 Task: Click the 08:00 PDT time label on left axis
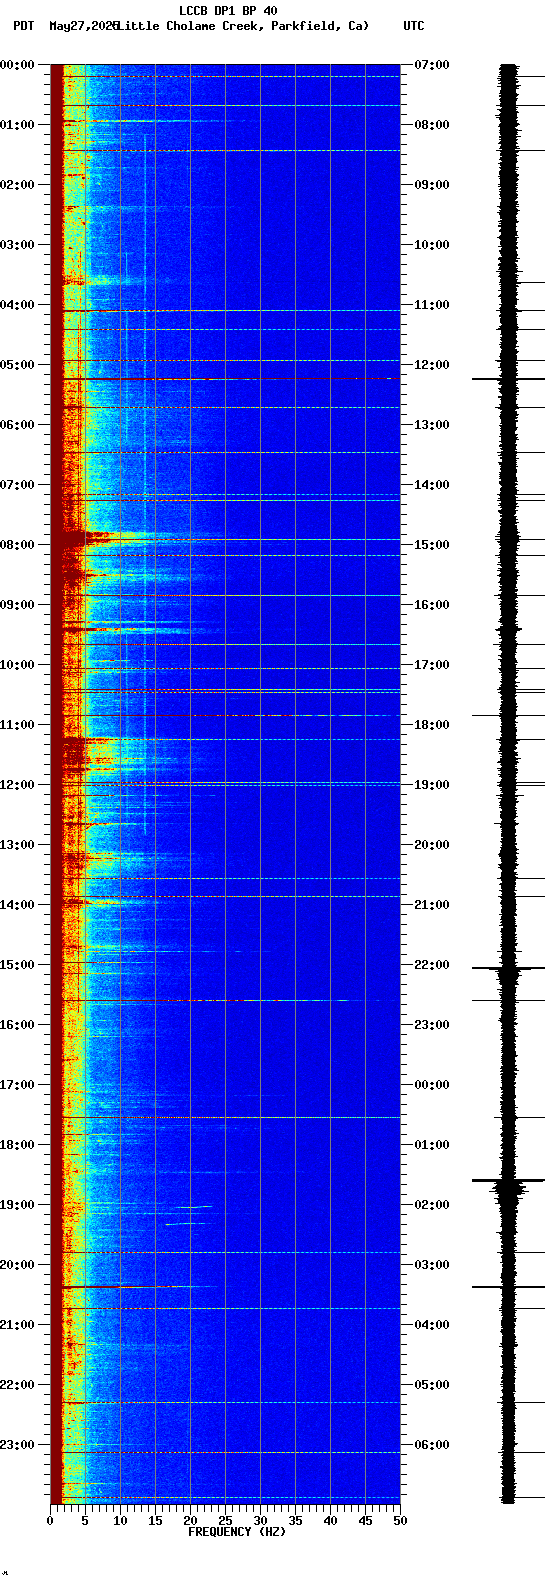[x=17, y=545]
